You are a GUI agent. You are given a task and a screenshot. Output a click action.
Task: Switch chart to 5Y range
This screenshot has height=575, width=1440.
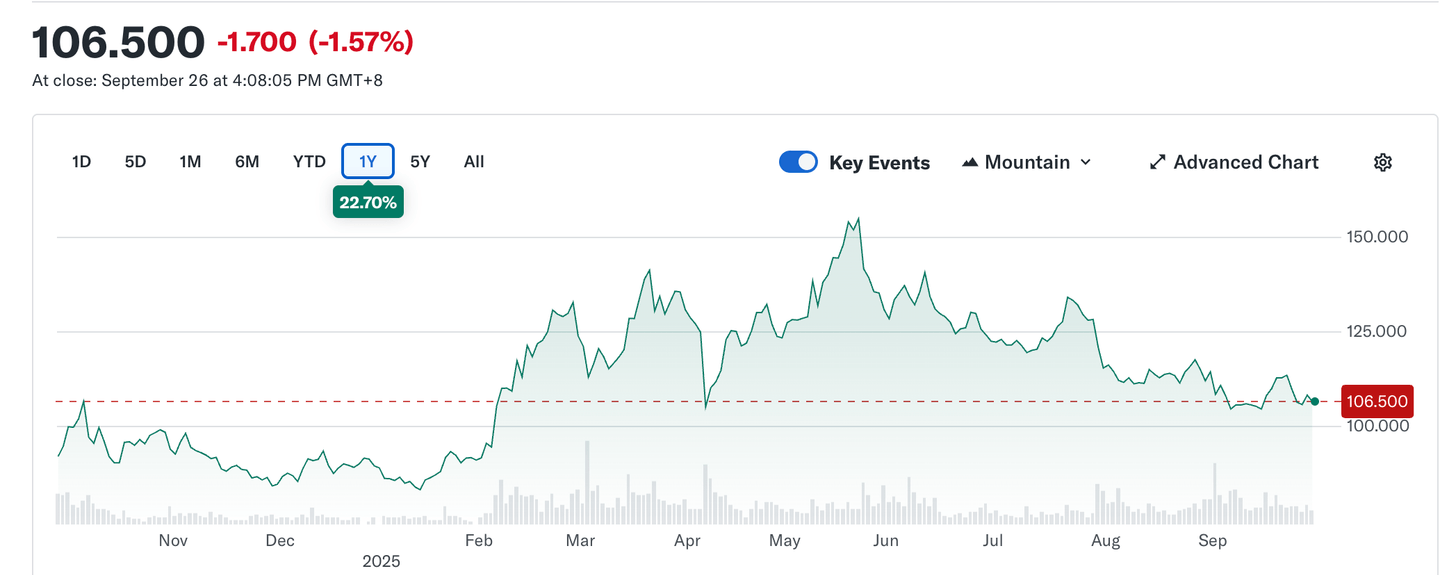[420, 162]
